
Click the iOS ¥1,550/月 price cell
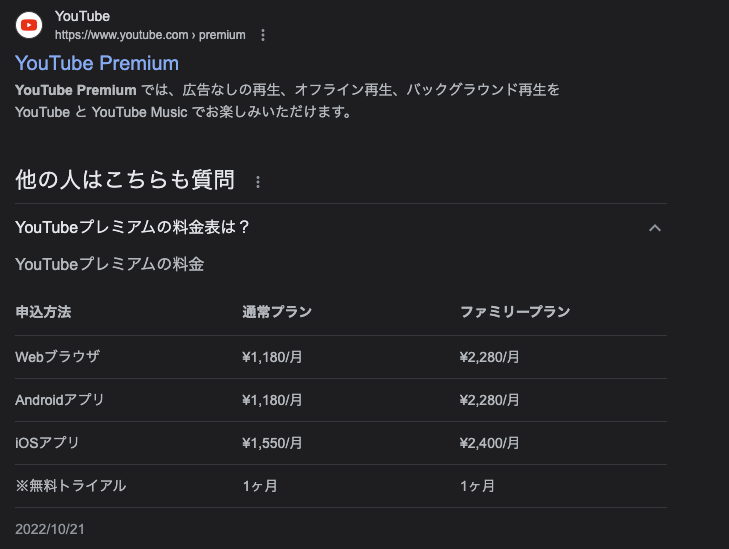272,443
